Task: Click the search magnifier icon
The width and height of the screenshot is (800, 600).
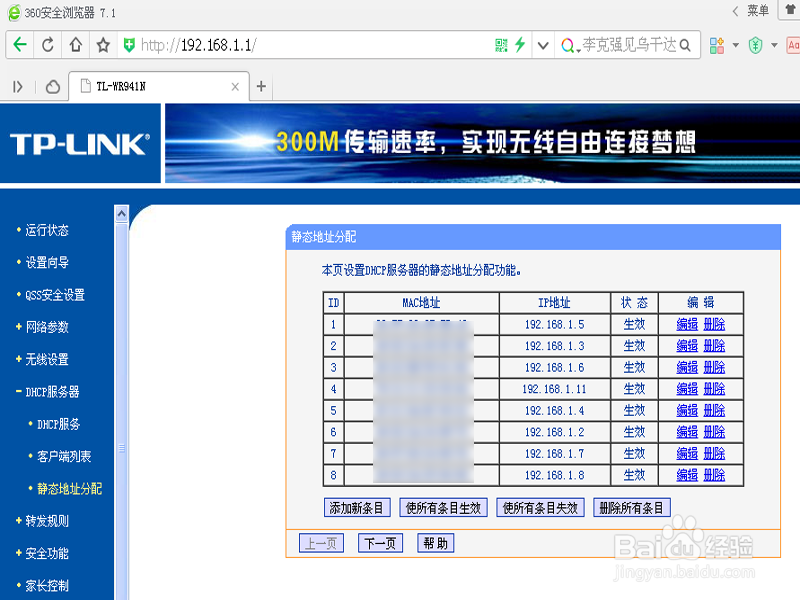Action: (x=685, y=45)
